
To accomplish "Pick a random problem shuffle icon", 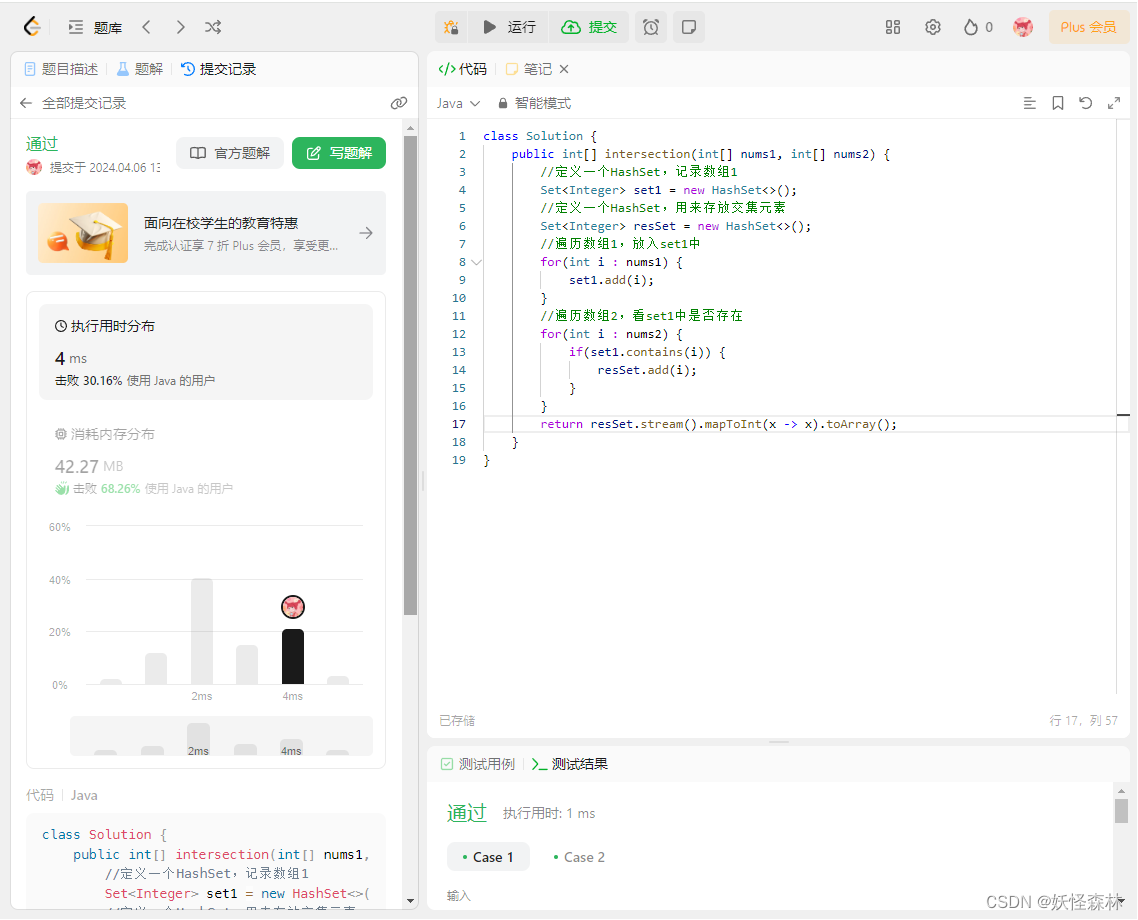I will click(x=213, y=28).
